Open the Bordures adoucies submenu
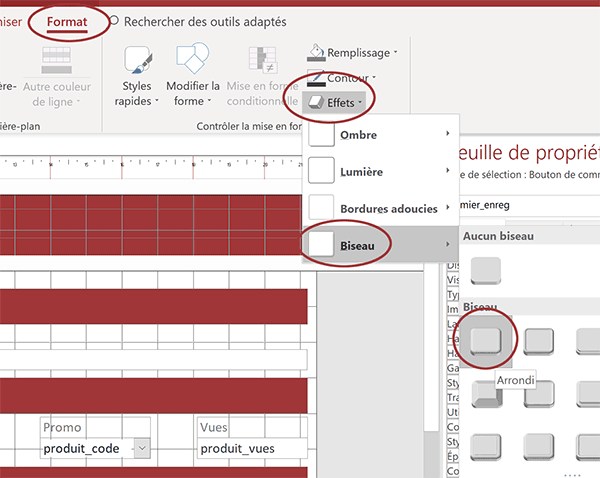Screen dimensions: 600x478 (x=380, y=209)
